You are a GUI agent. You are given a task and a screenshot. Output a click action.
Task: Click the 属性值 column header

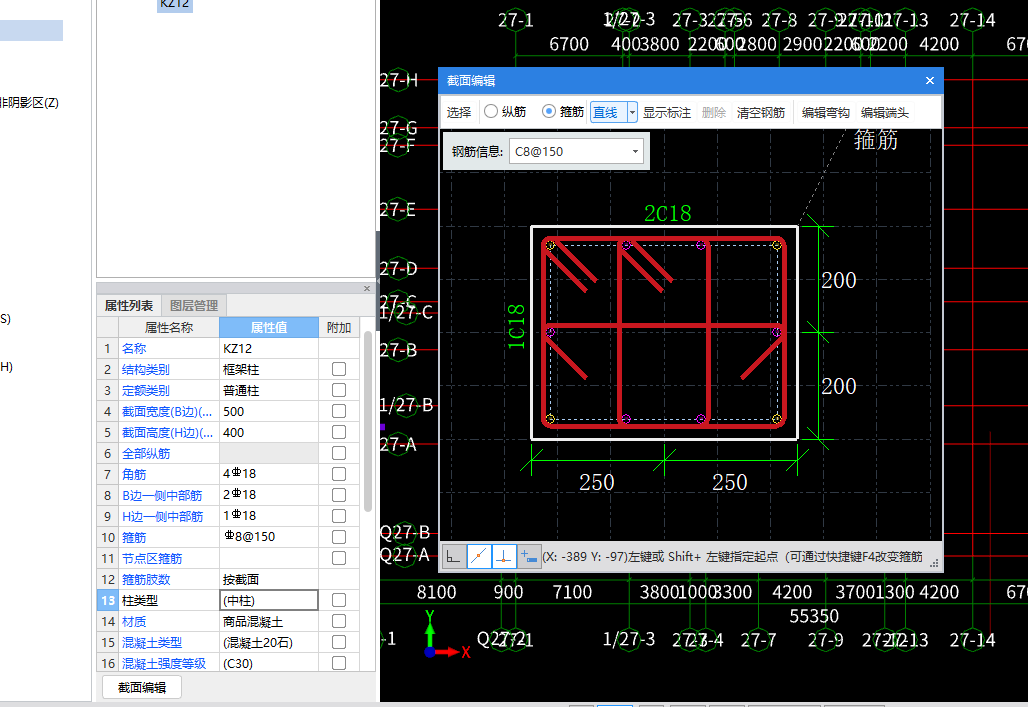coord(269,327)
